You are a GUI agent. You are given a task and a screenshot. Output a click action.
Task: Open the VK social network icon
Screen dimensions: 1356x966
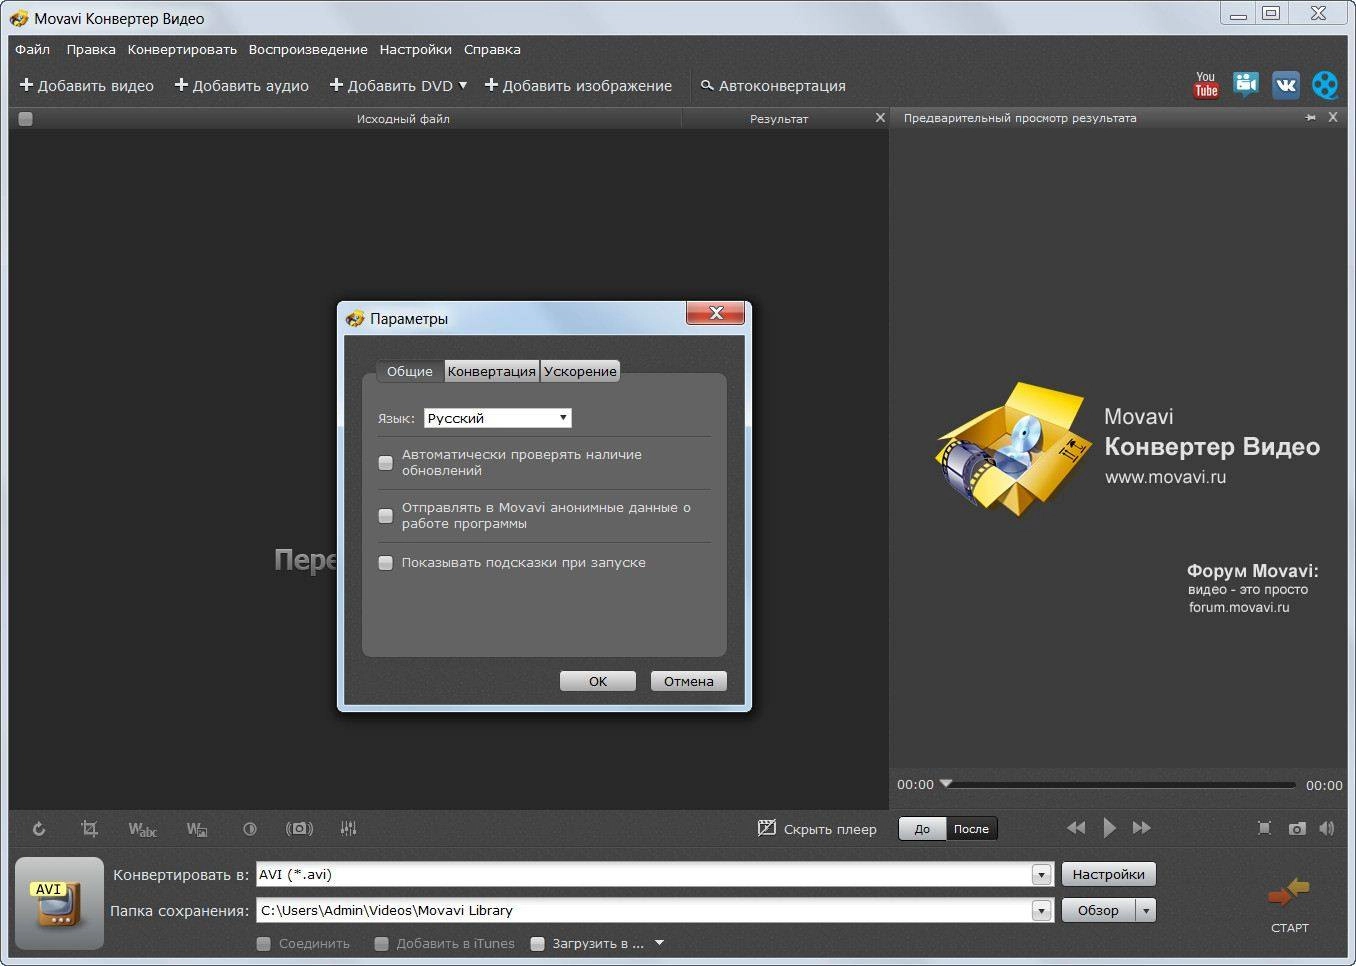coord(1285,85)
